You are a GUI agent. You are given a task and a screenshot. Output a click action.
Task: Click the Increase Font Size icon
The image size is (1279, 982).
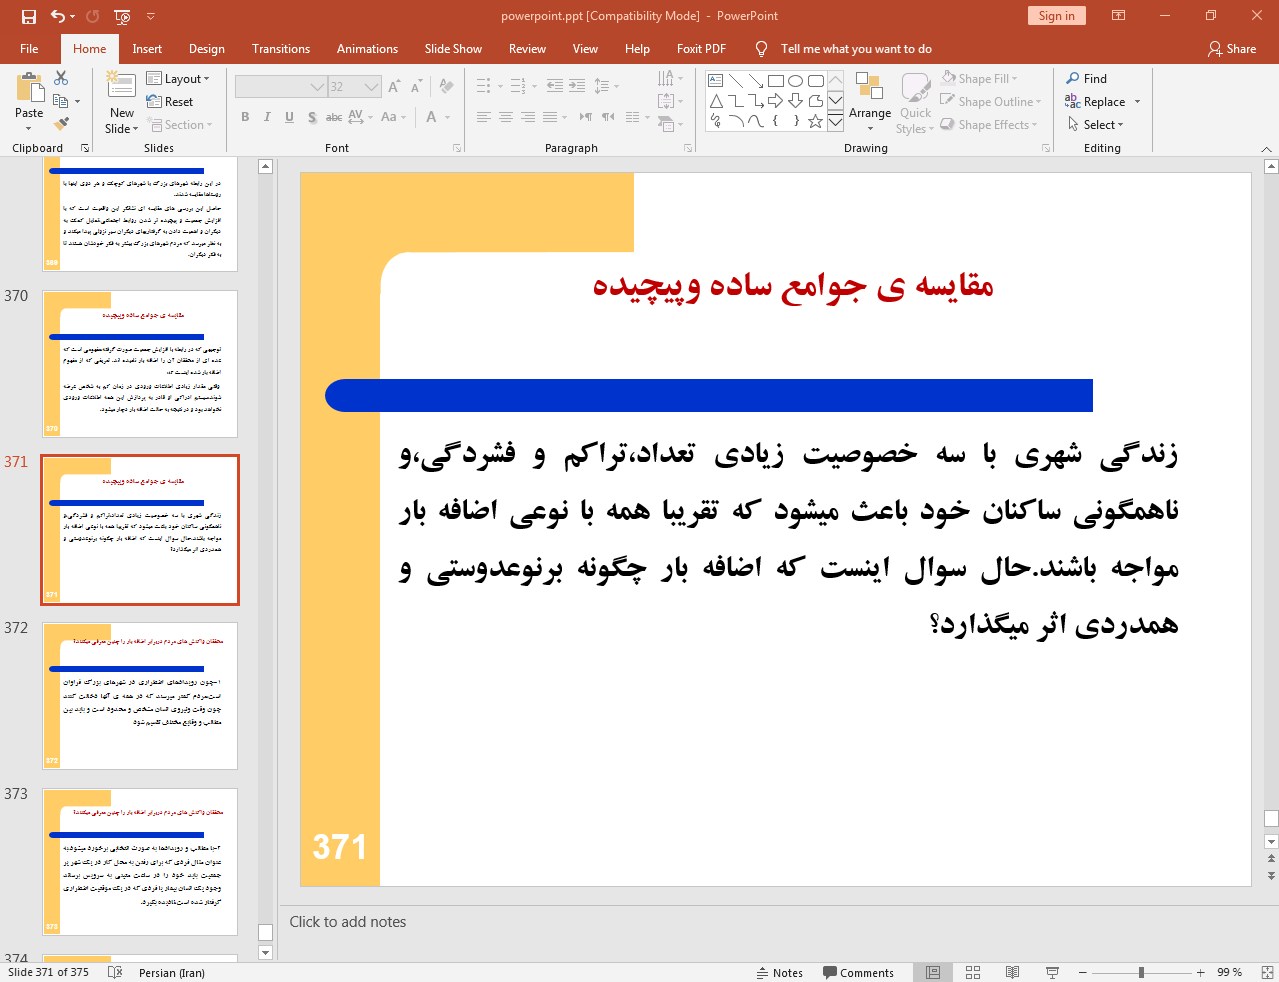394,87
